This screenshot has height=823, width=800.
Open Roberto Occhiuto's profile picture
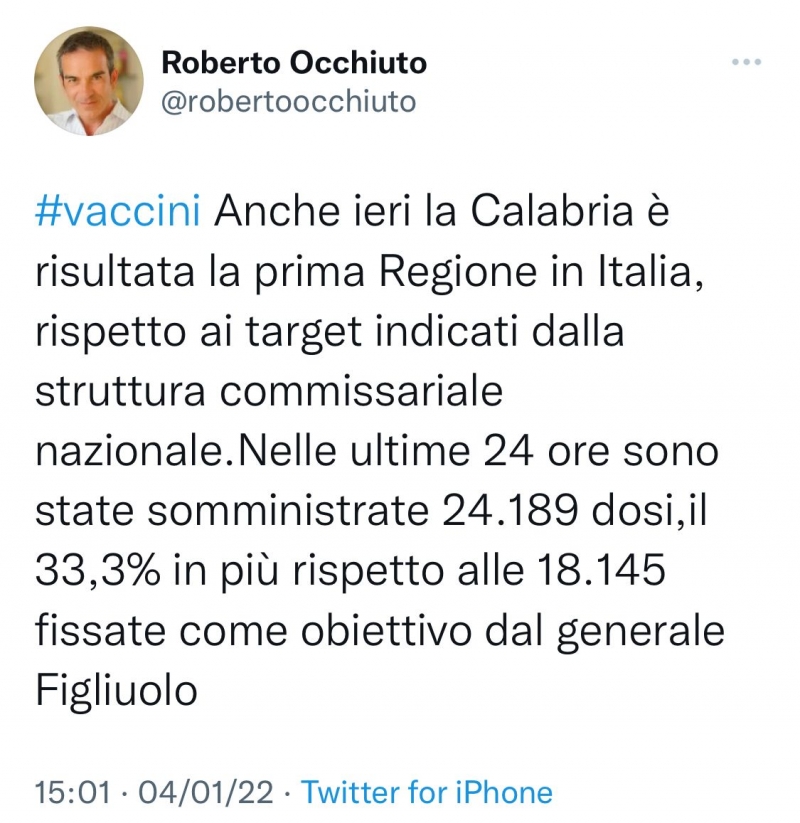[89, 81]
